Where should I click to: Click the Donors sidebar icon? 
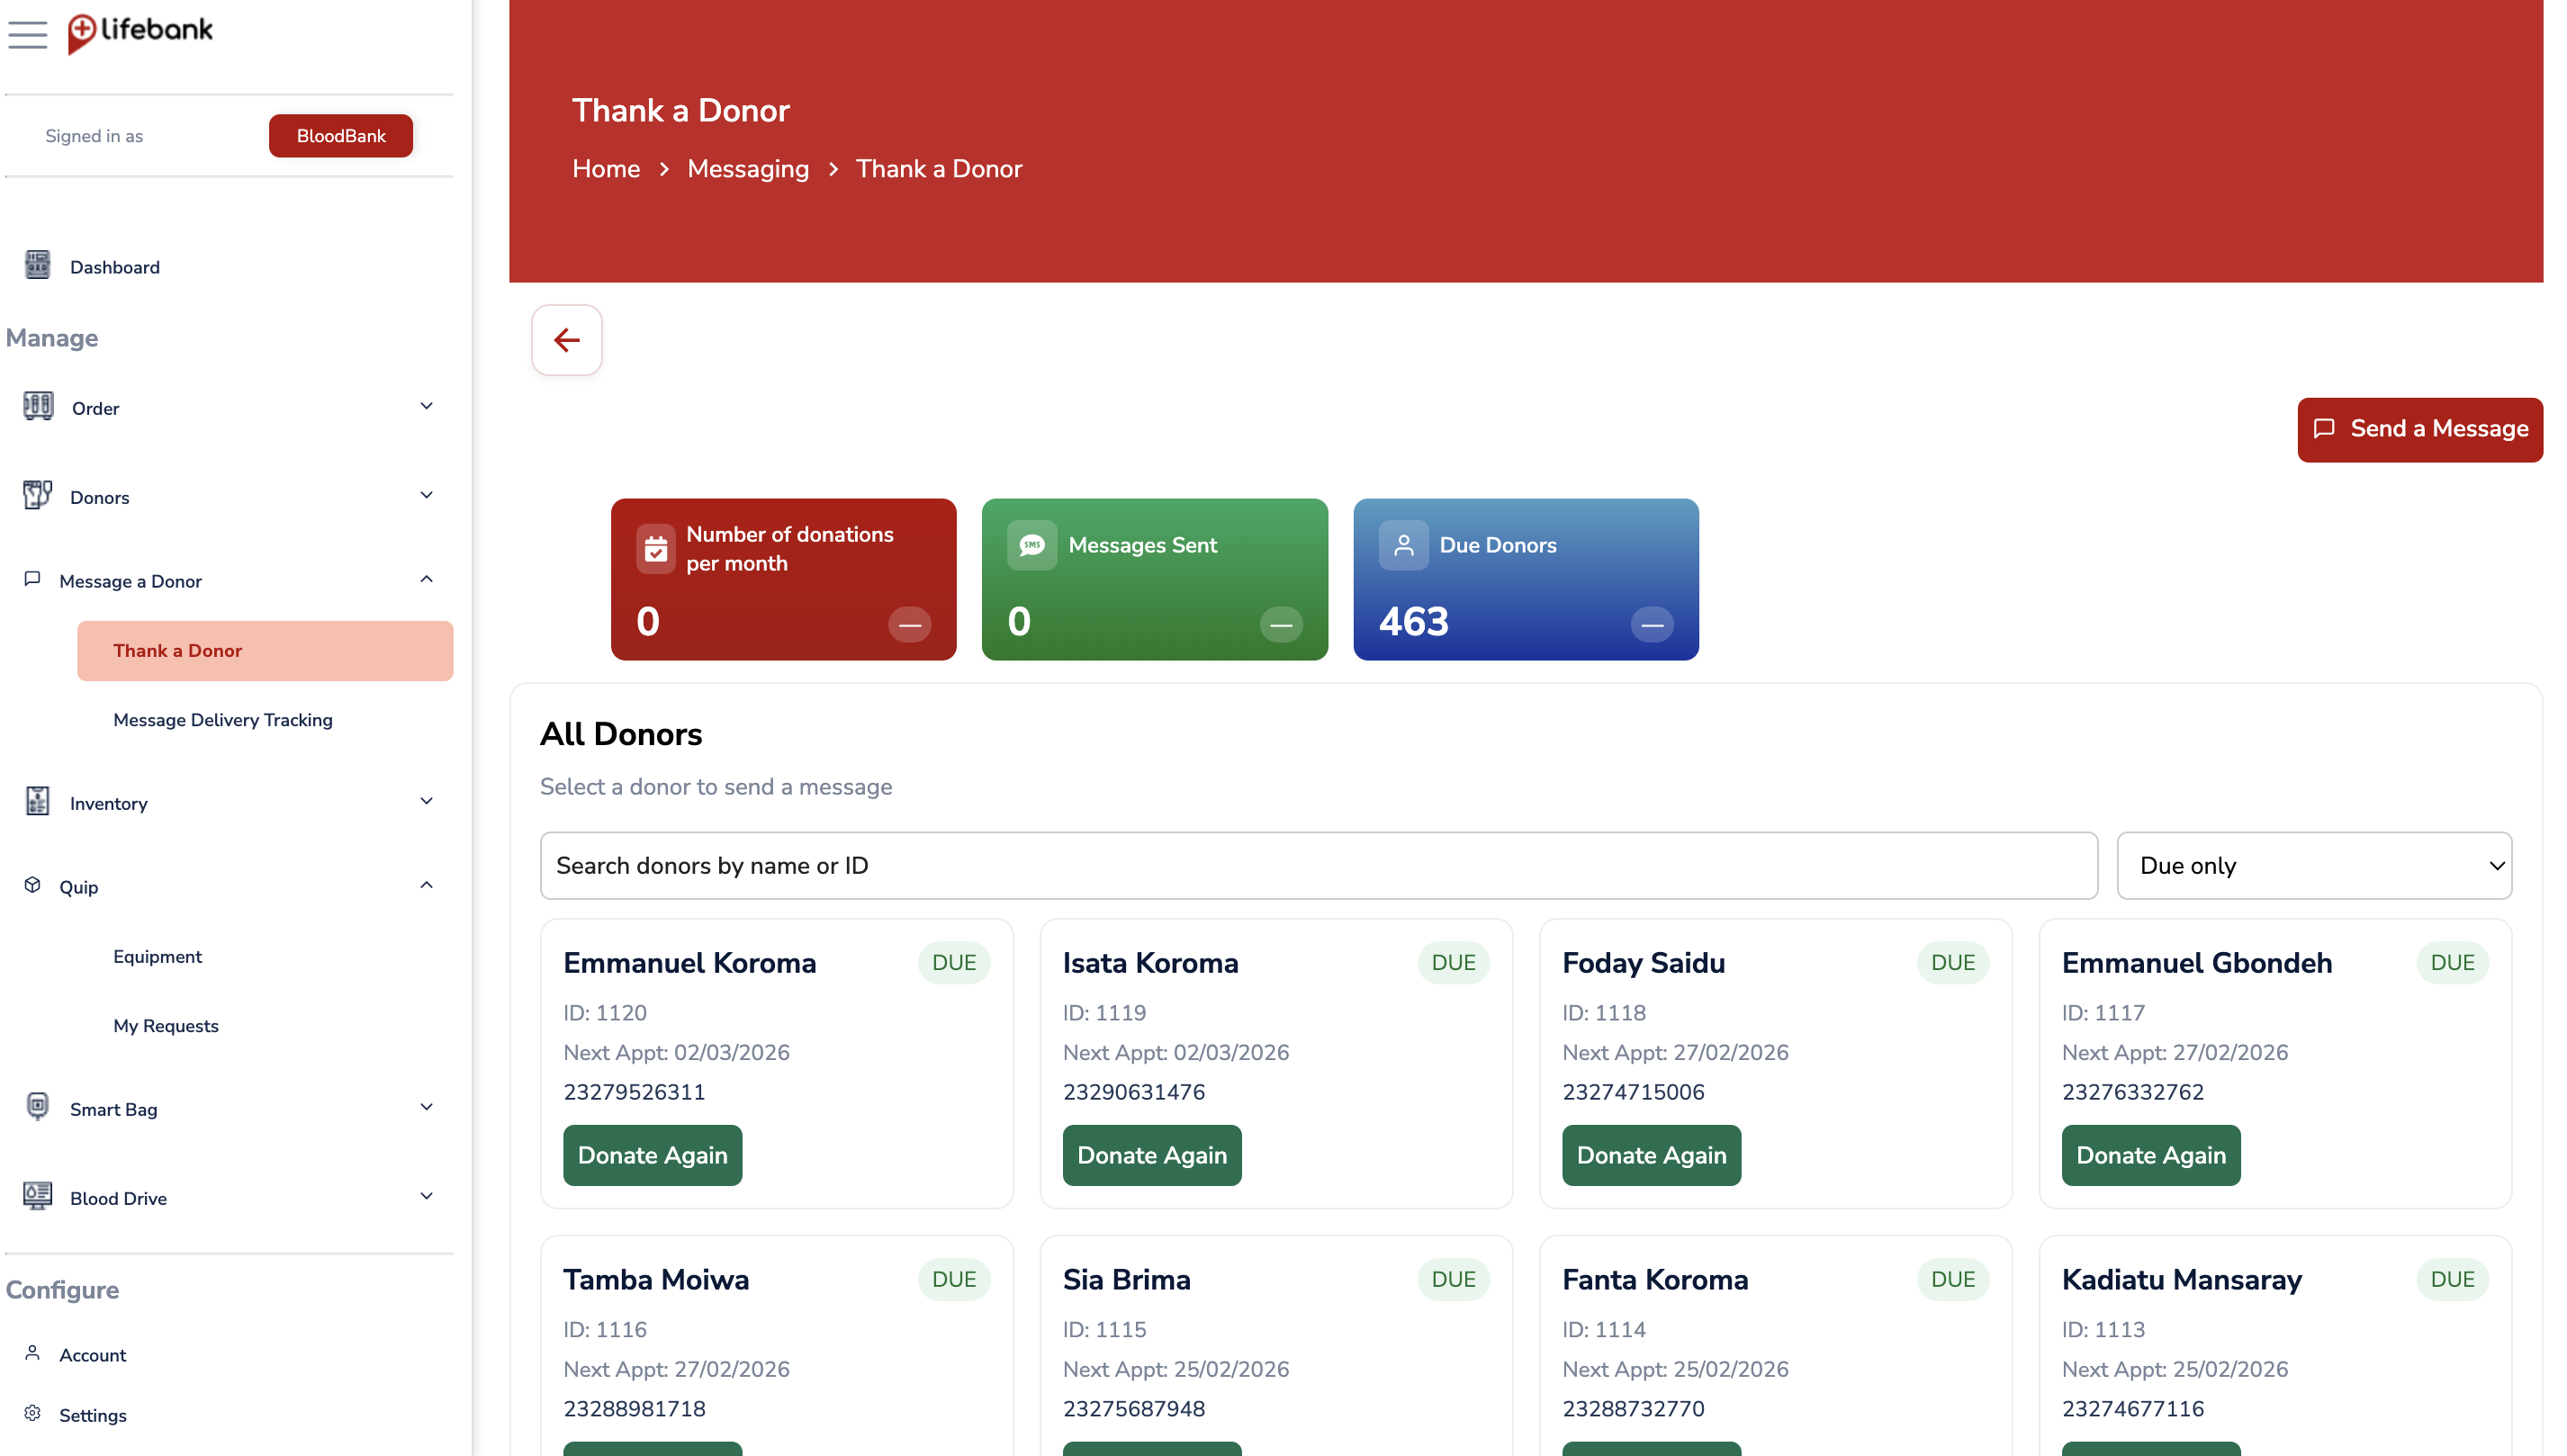[37, 495]
